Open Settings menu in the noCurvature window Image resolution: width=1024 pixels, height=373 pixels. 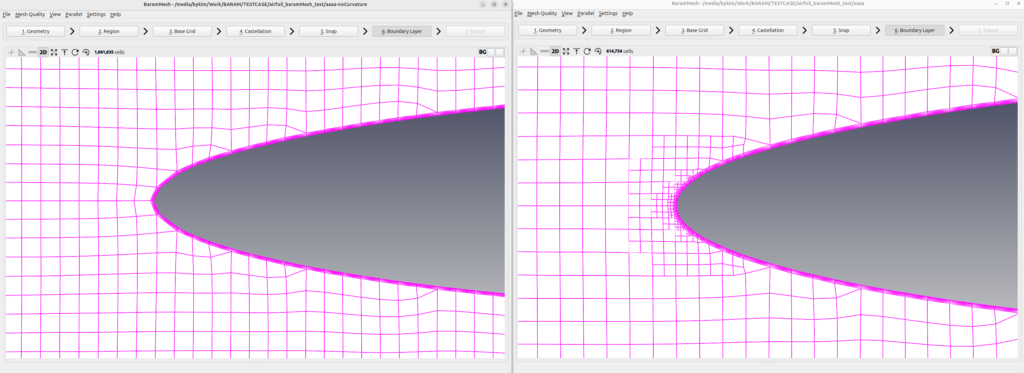[95, 14]
